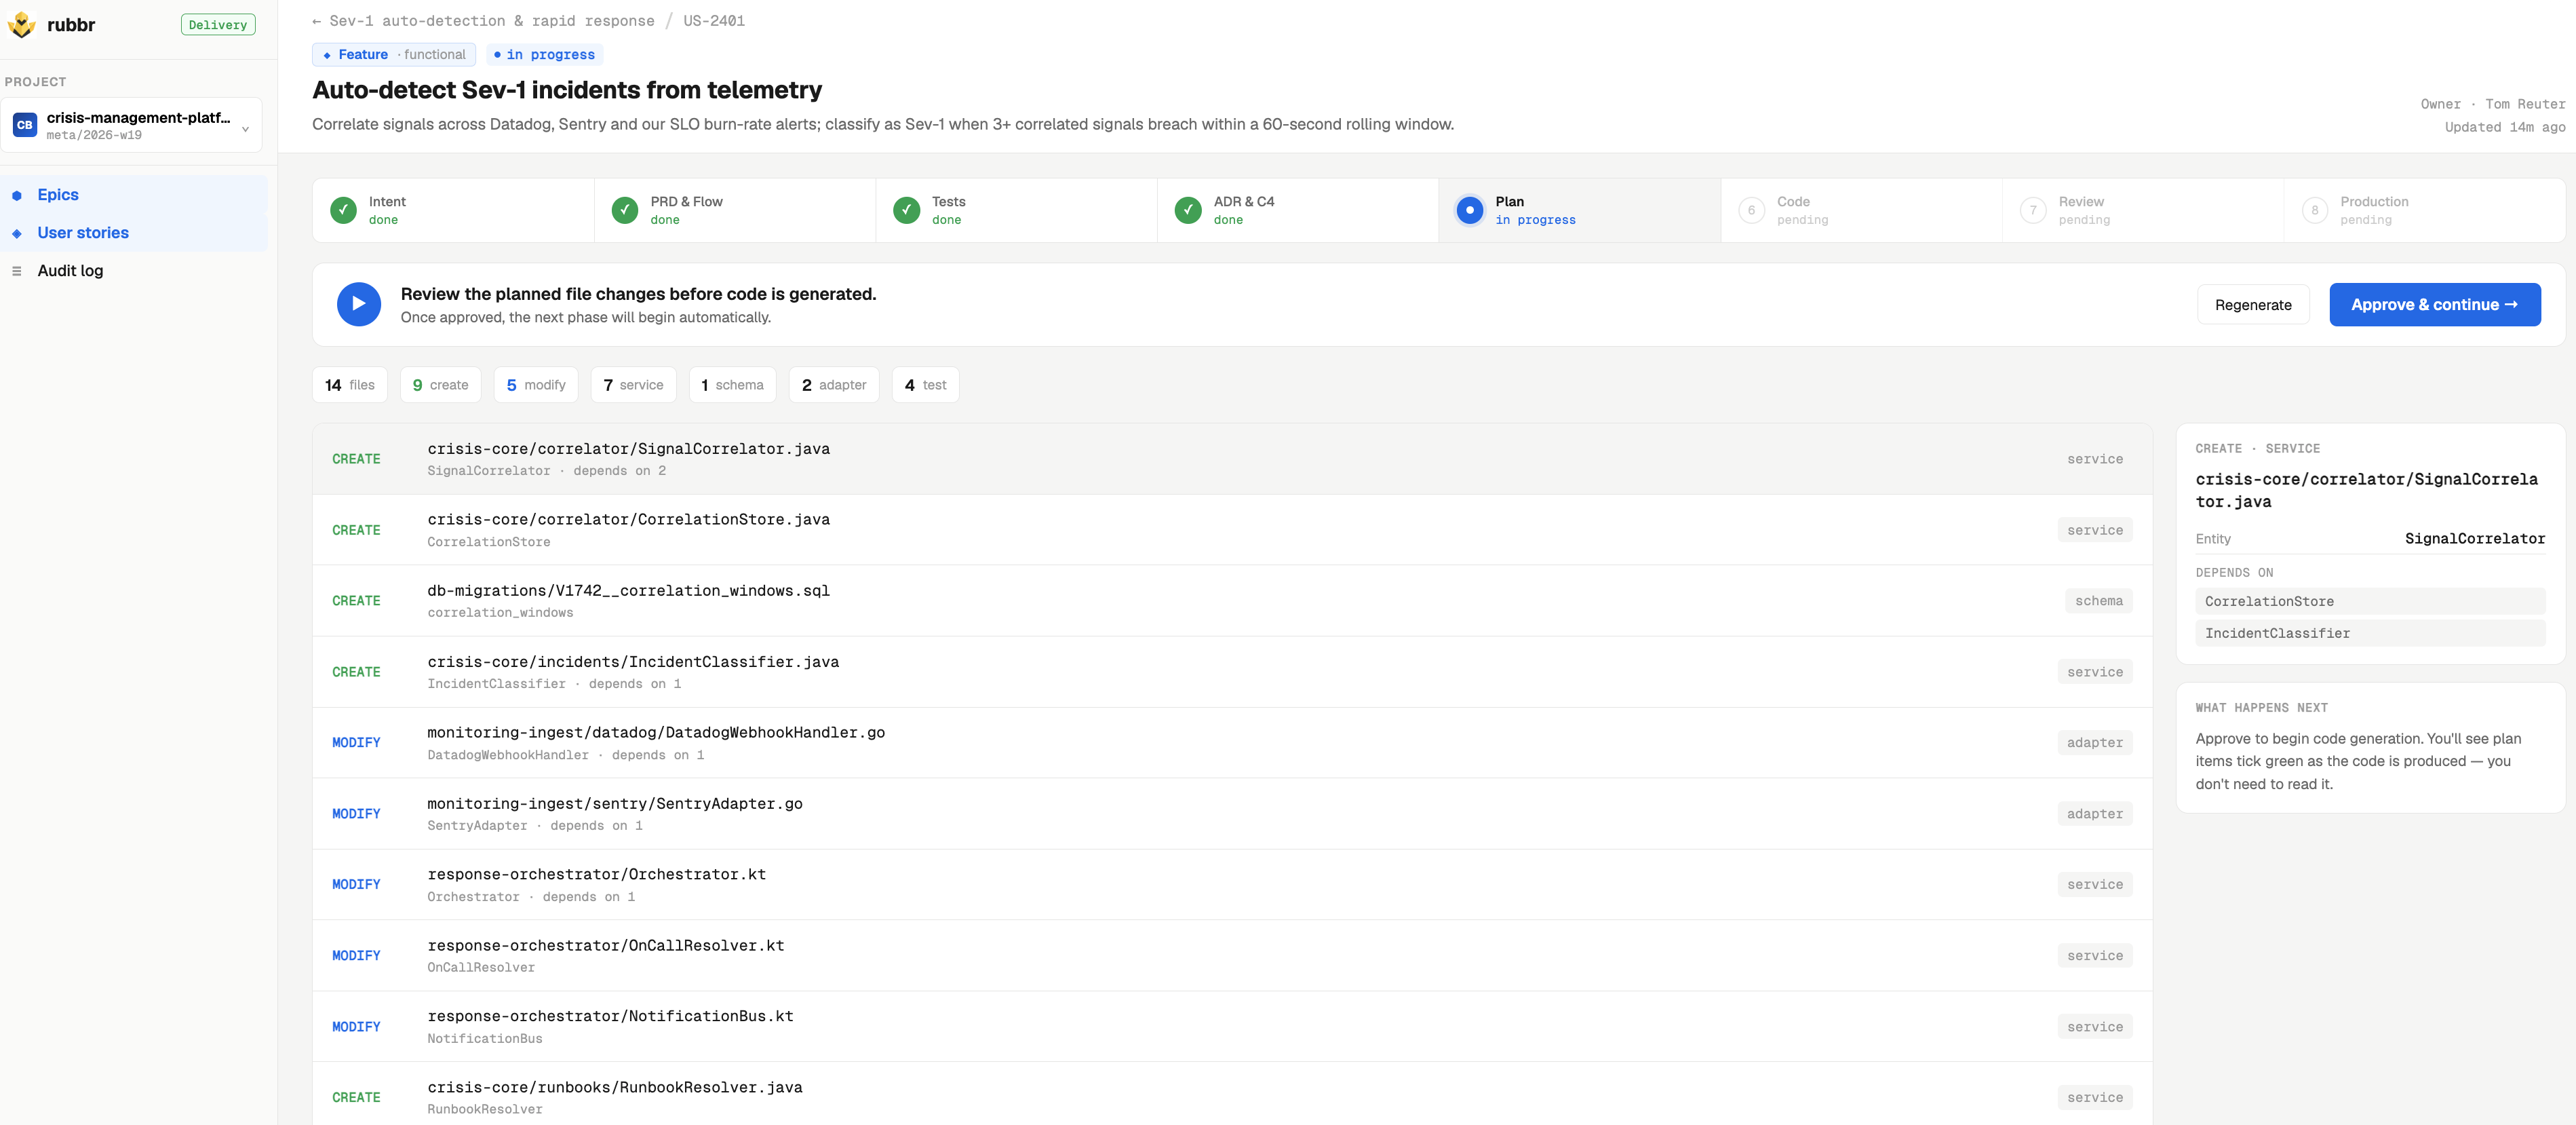Click the green check icon for Intent step
2576x1125 pixels.
(343, 210)
